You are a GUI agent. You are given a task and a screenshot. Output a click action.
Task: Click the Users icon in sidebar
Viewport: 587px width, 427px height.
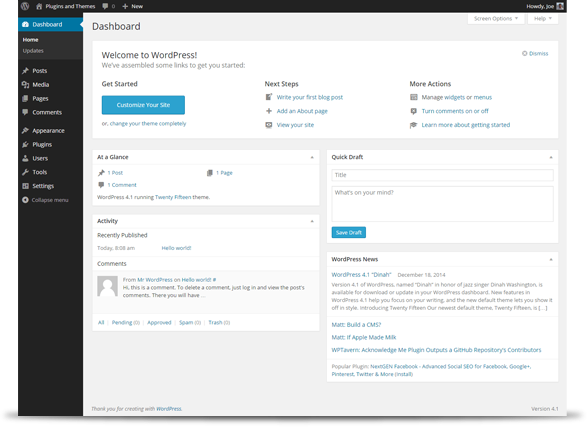click(25, 158)
